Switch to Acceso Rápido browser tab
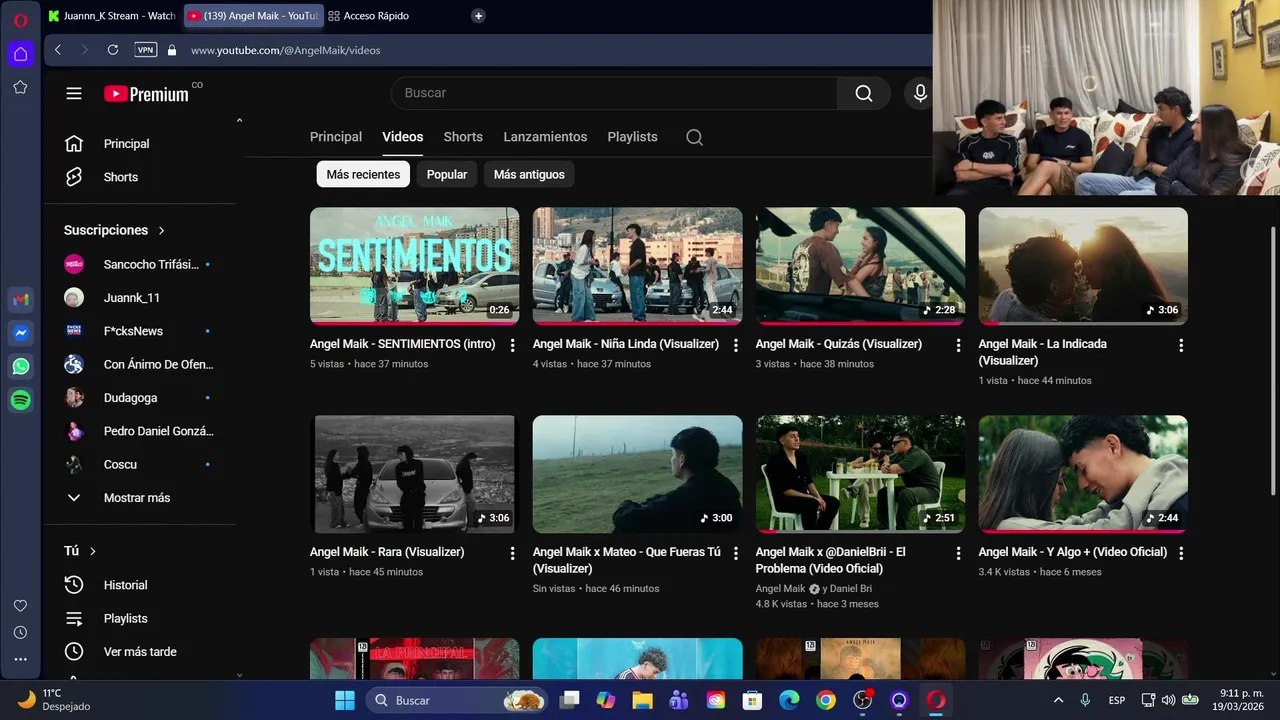The width and height of the screenshot is (1280, 720). 376,16
